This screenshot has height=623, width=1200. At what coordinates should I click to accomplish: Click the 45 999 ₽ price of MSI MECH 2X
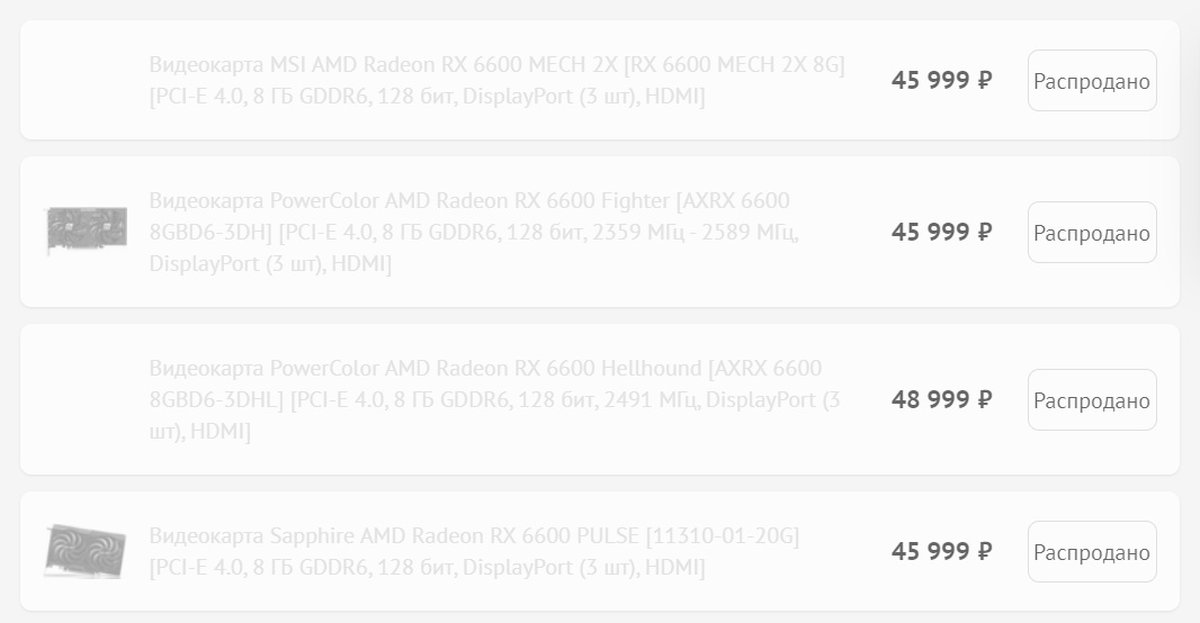[941, 80]
